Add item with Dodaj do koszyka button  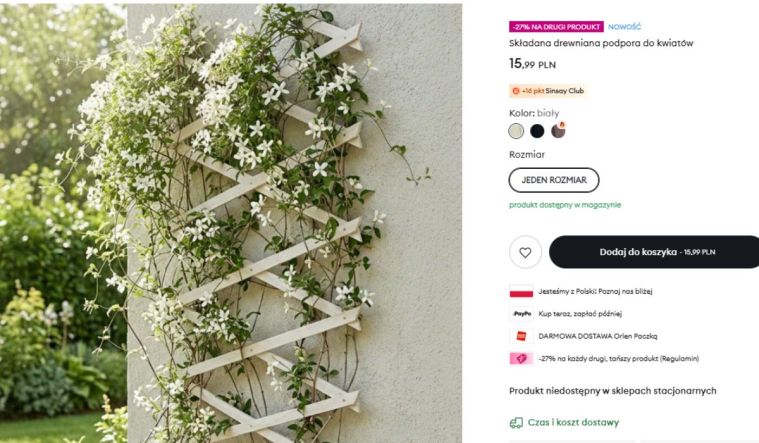click(x=654, y=252)
